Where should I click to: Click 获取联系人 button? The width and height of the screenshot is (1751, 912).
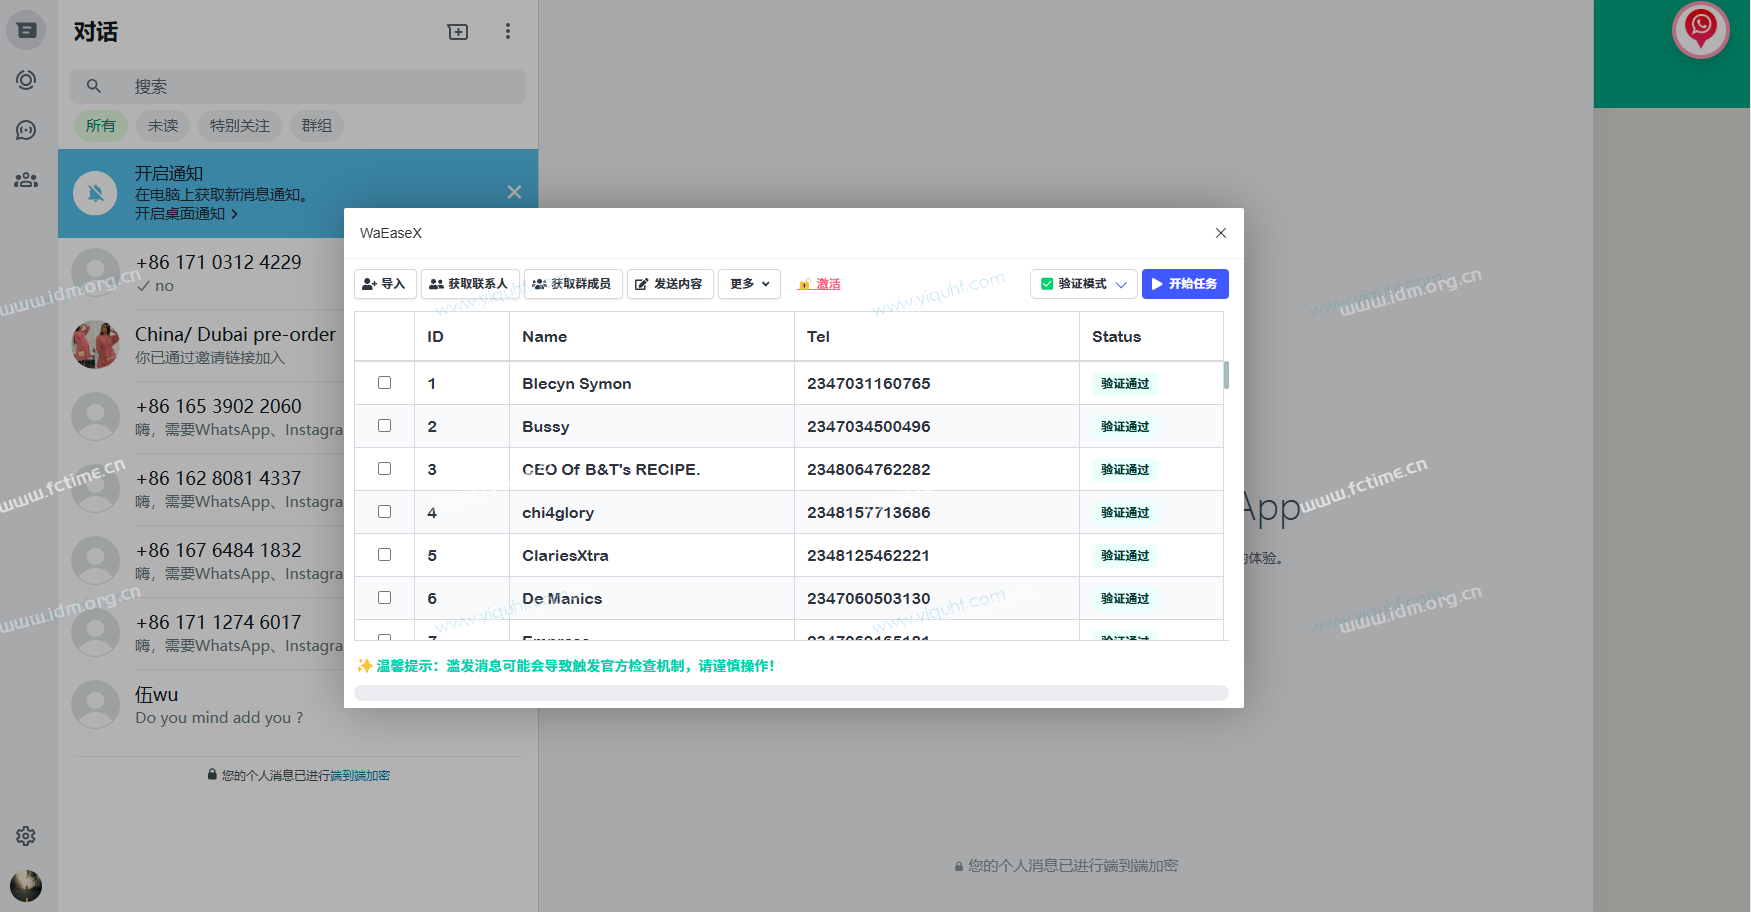470,284
